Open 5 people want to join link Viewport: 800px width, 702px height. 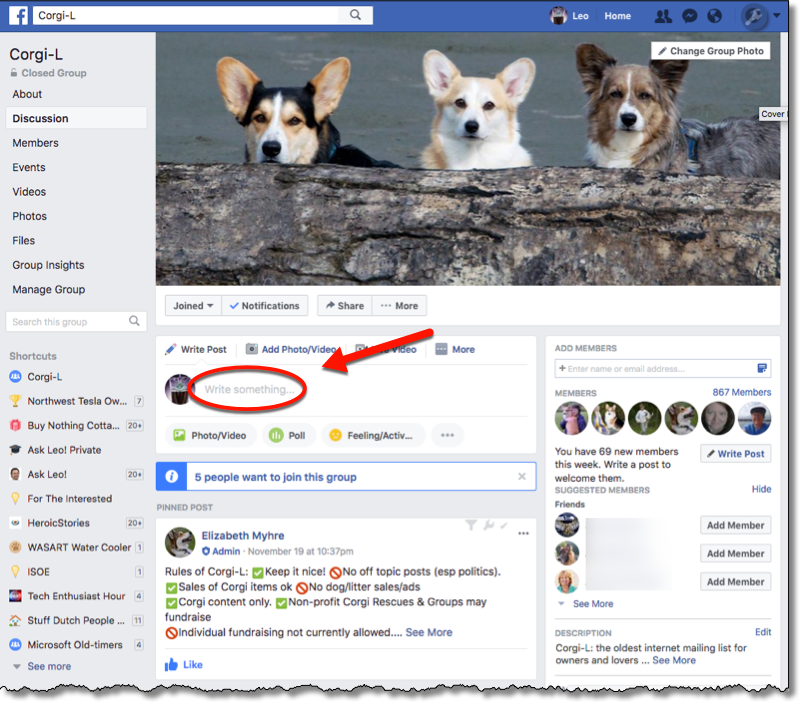pyautogui.click(x=276, y=477)
